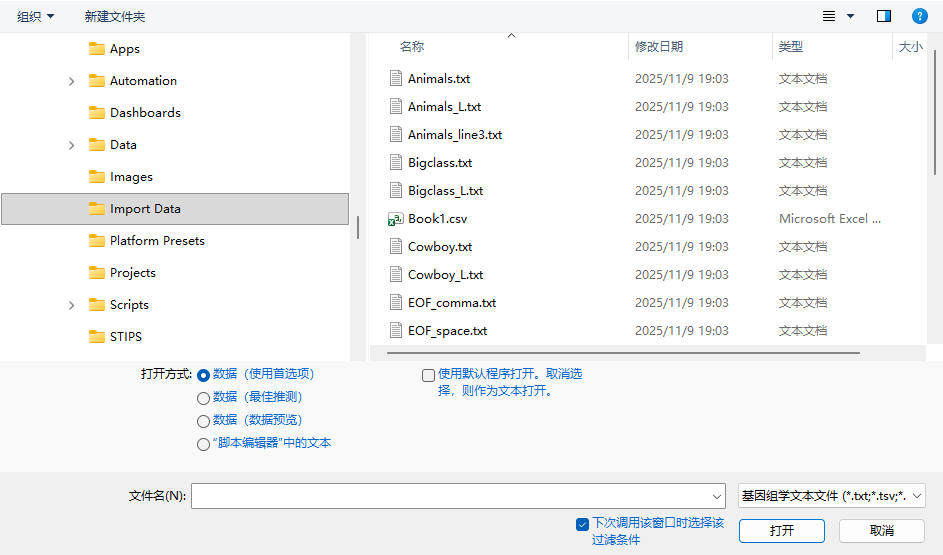
Task: Select the Data folder icon
Action: [x=96, y=144]
